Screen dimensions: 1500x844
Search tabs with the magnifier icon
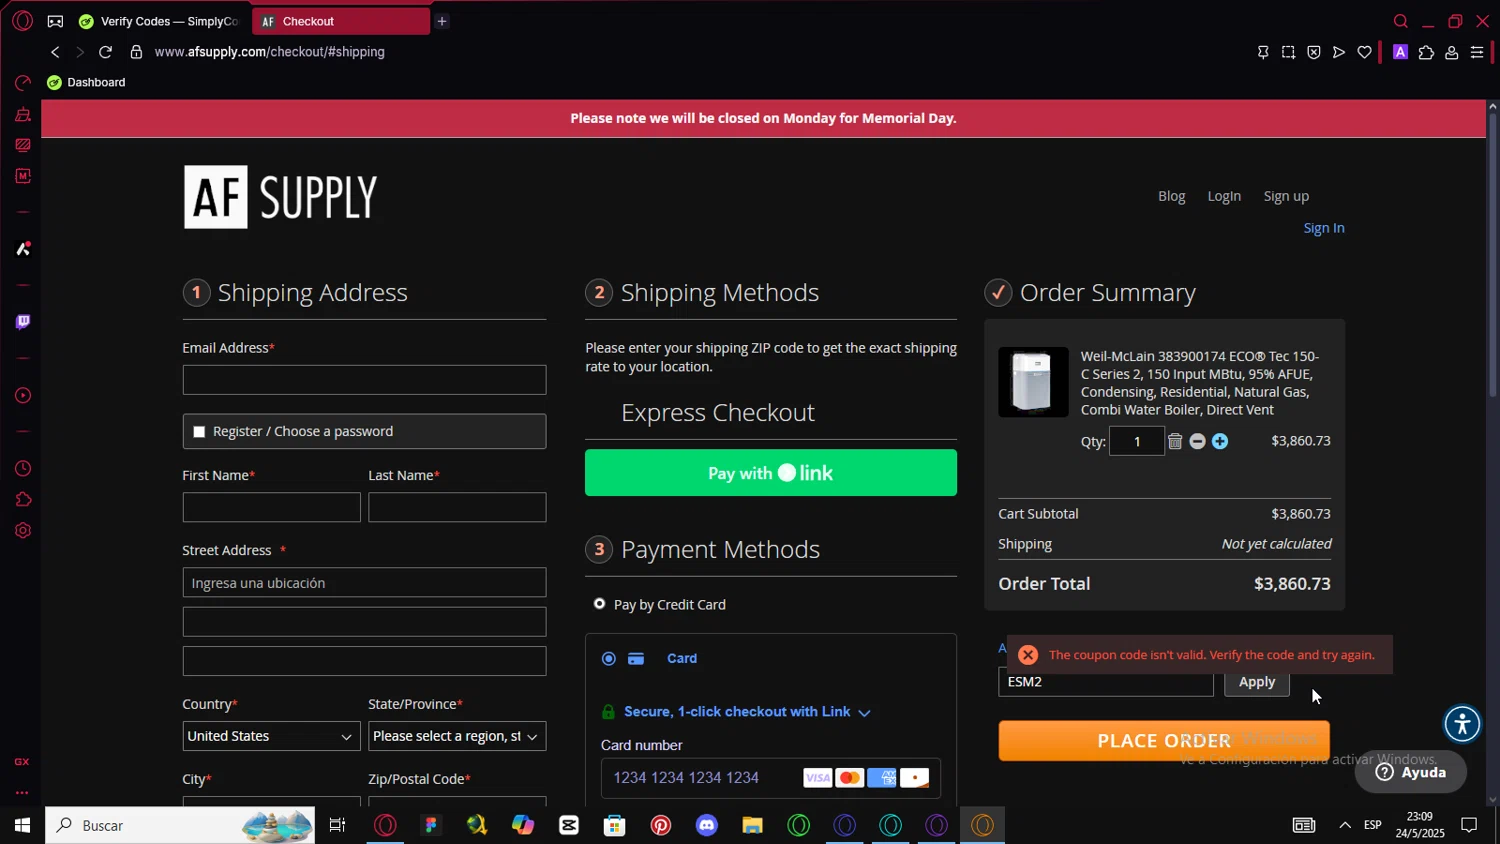click(x=1401, y=21)
